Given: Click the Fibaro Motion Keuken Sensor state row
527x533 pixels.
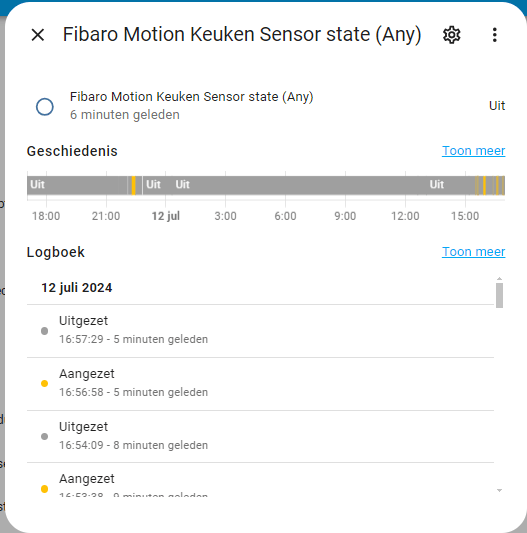Looking at the screenshot, I should 270,106.
